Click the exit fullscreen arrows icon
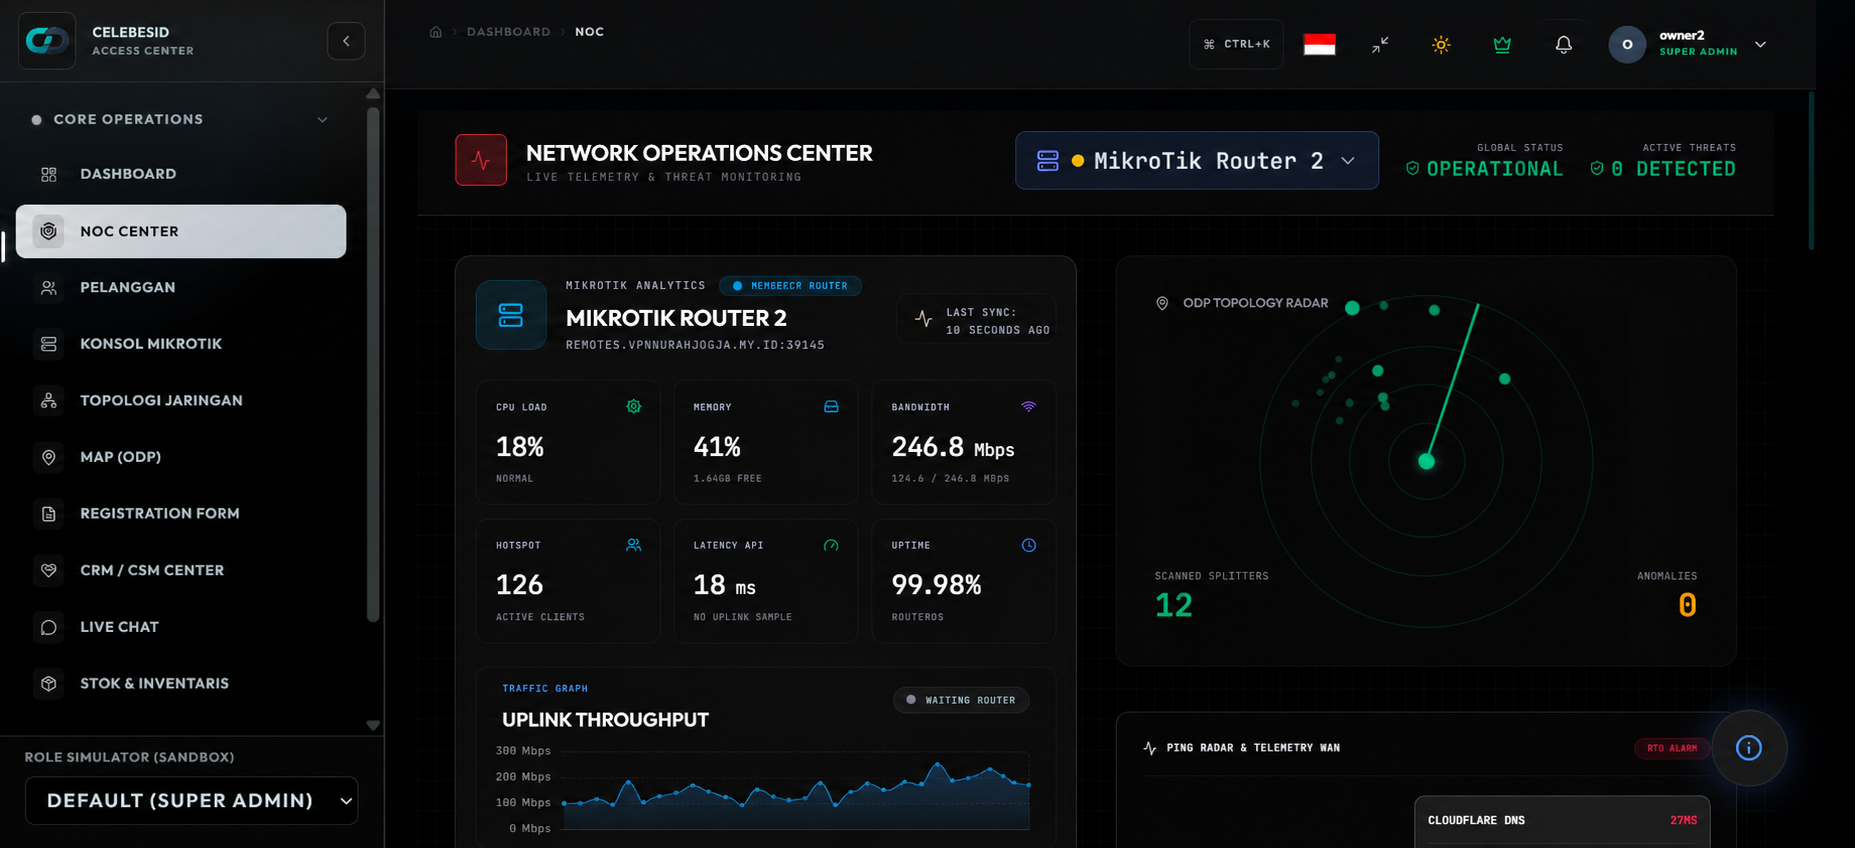1855x848 pixels. coord(1380,45)
